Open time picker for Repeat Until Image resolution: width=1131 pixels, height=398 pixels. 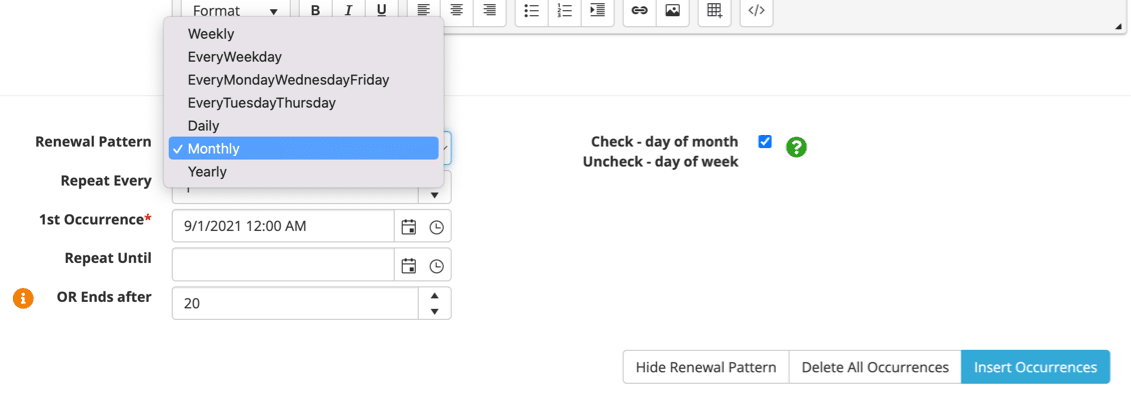[436, 266]
